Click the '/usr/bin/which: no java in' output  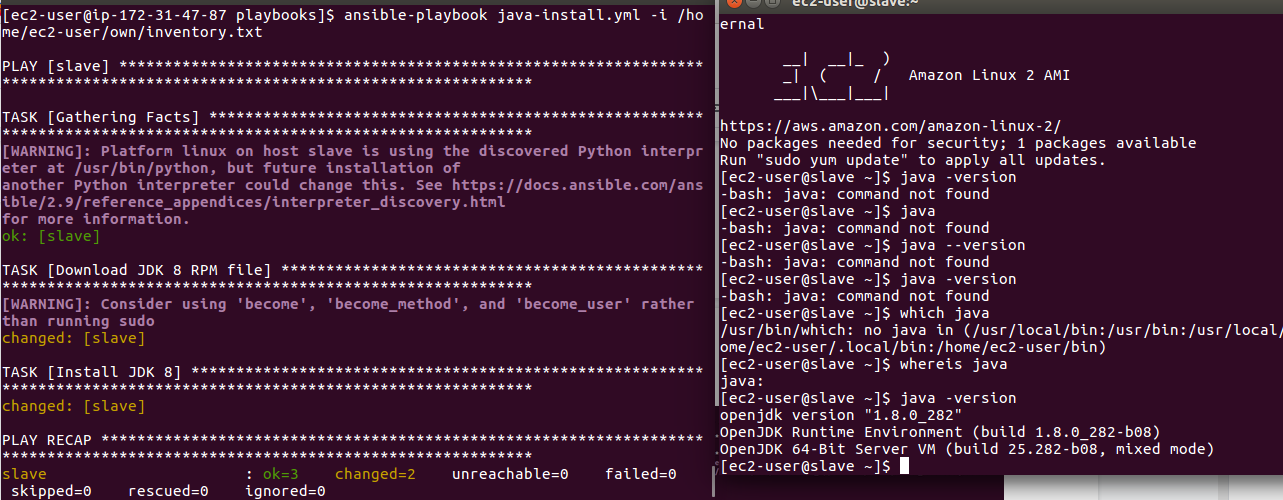pyautogui.click(x=1001, y=330)
